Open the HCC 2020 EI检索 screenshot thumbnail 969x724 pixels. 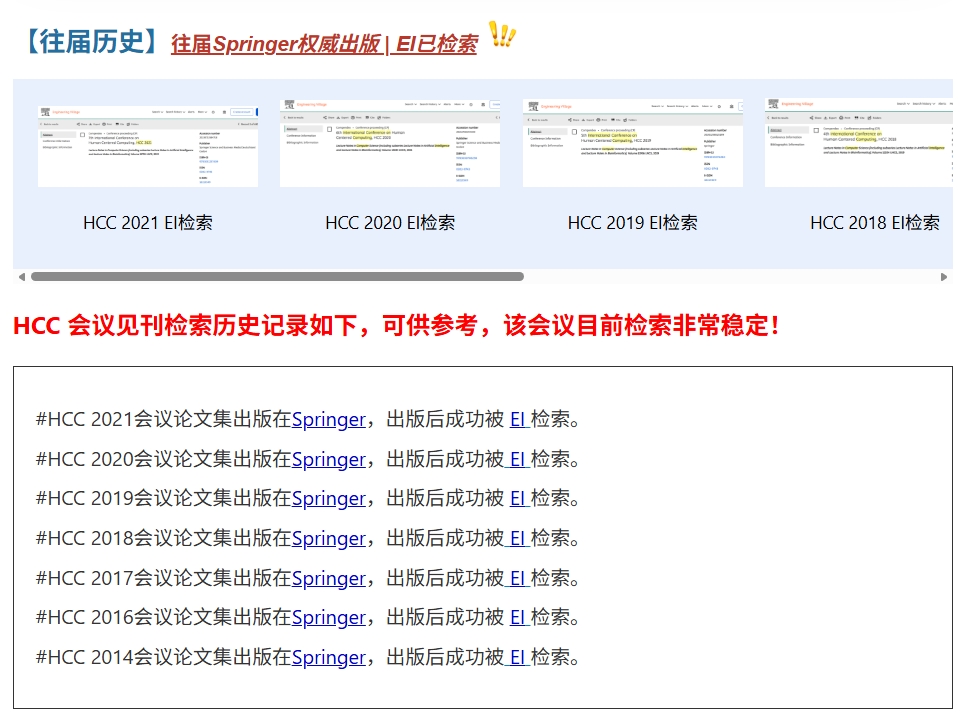(x=390, y=143)
